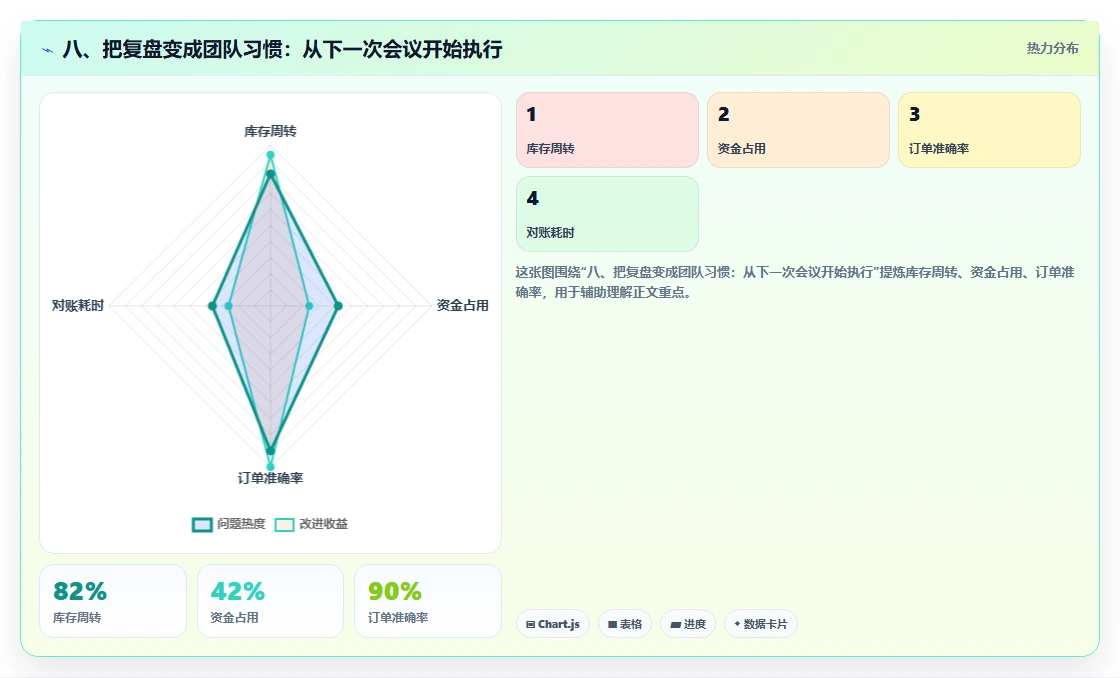Select card 1 库存周转
Image resolution: width=1120 pixels, height=678 pixels.
(x=607, y=130)
